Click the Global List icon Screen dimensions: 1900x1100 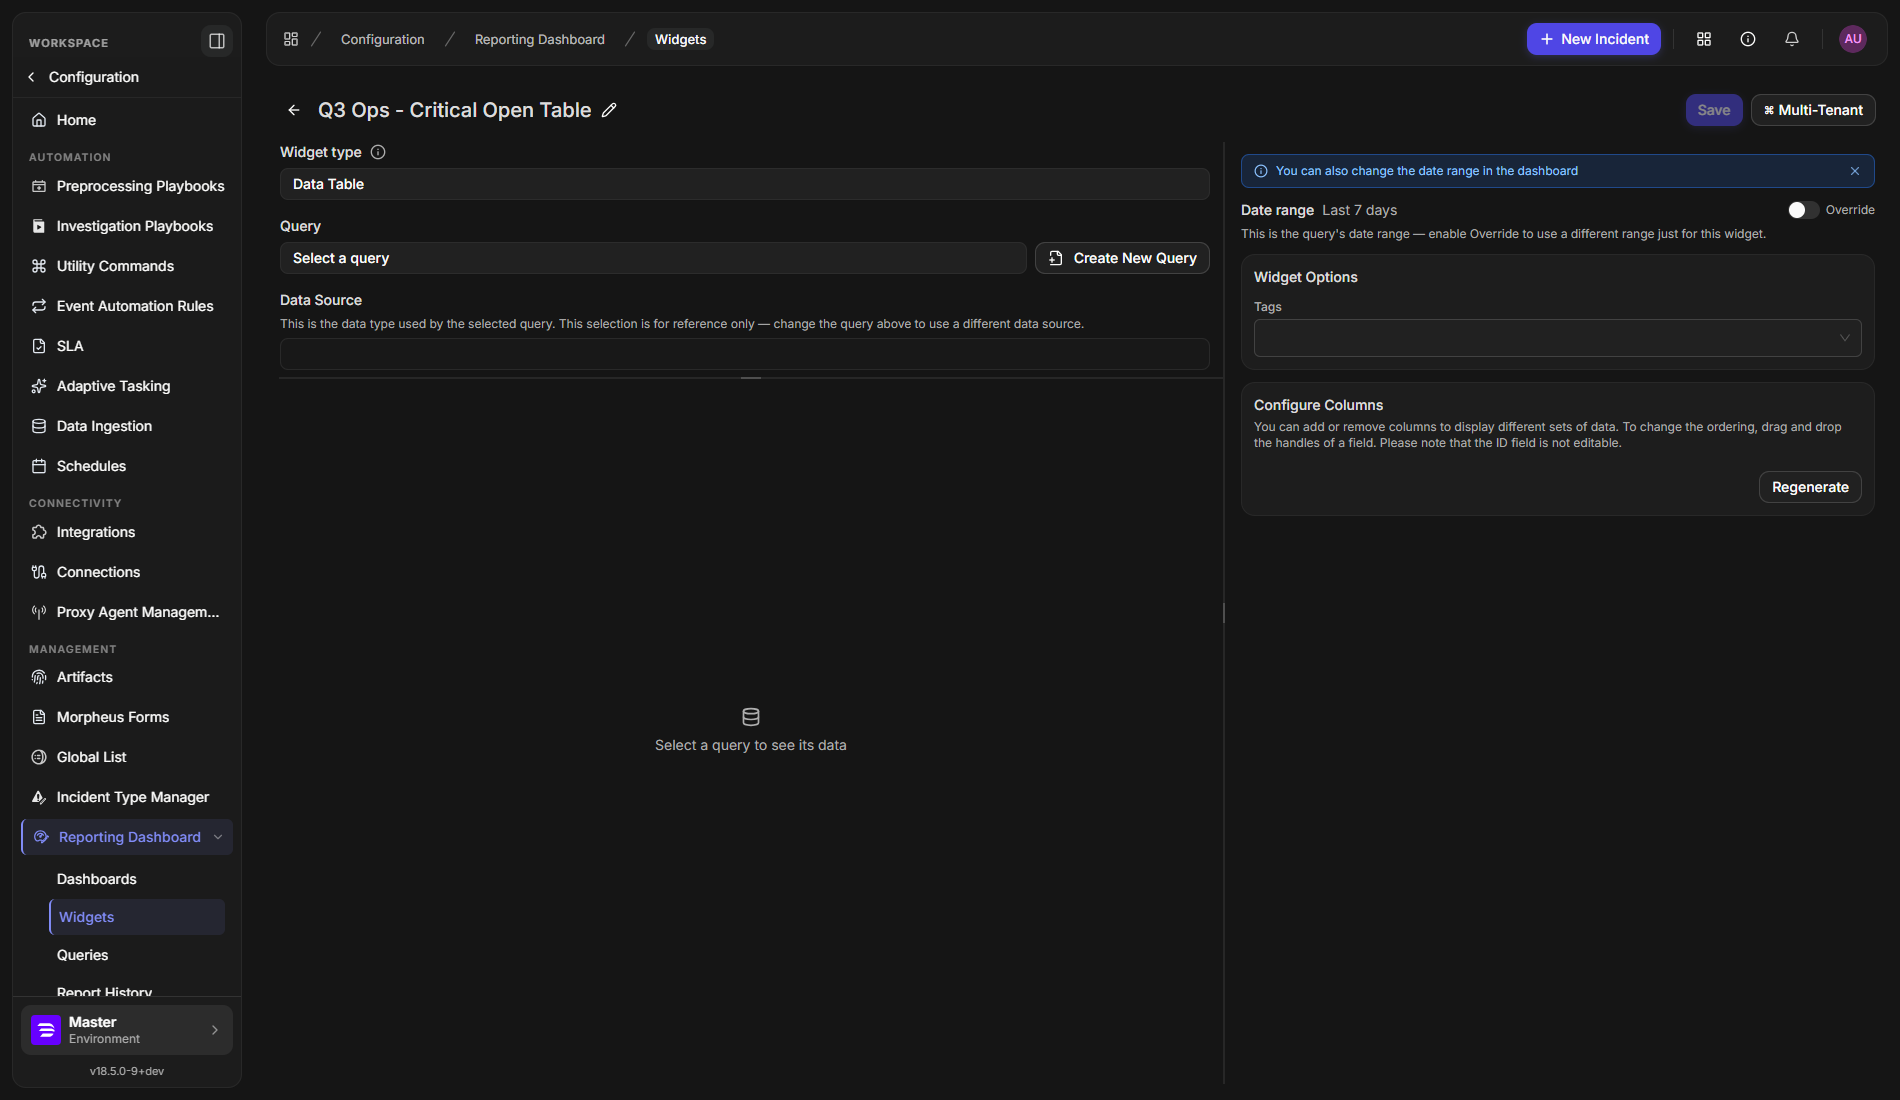[39, 757]
